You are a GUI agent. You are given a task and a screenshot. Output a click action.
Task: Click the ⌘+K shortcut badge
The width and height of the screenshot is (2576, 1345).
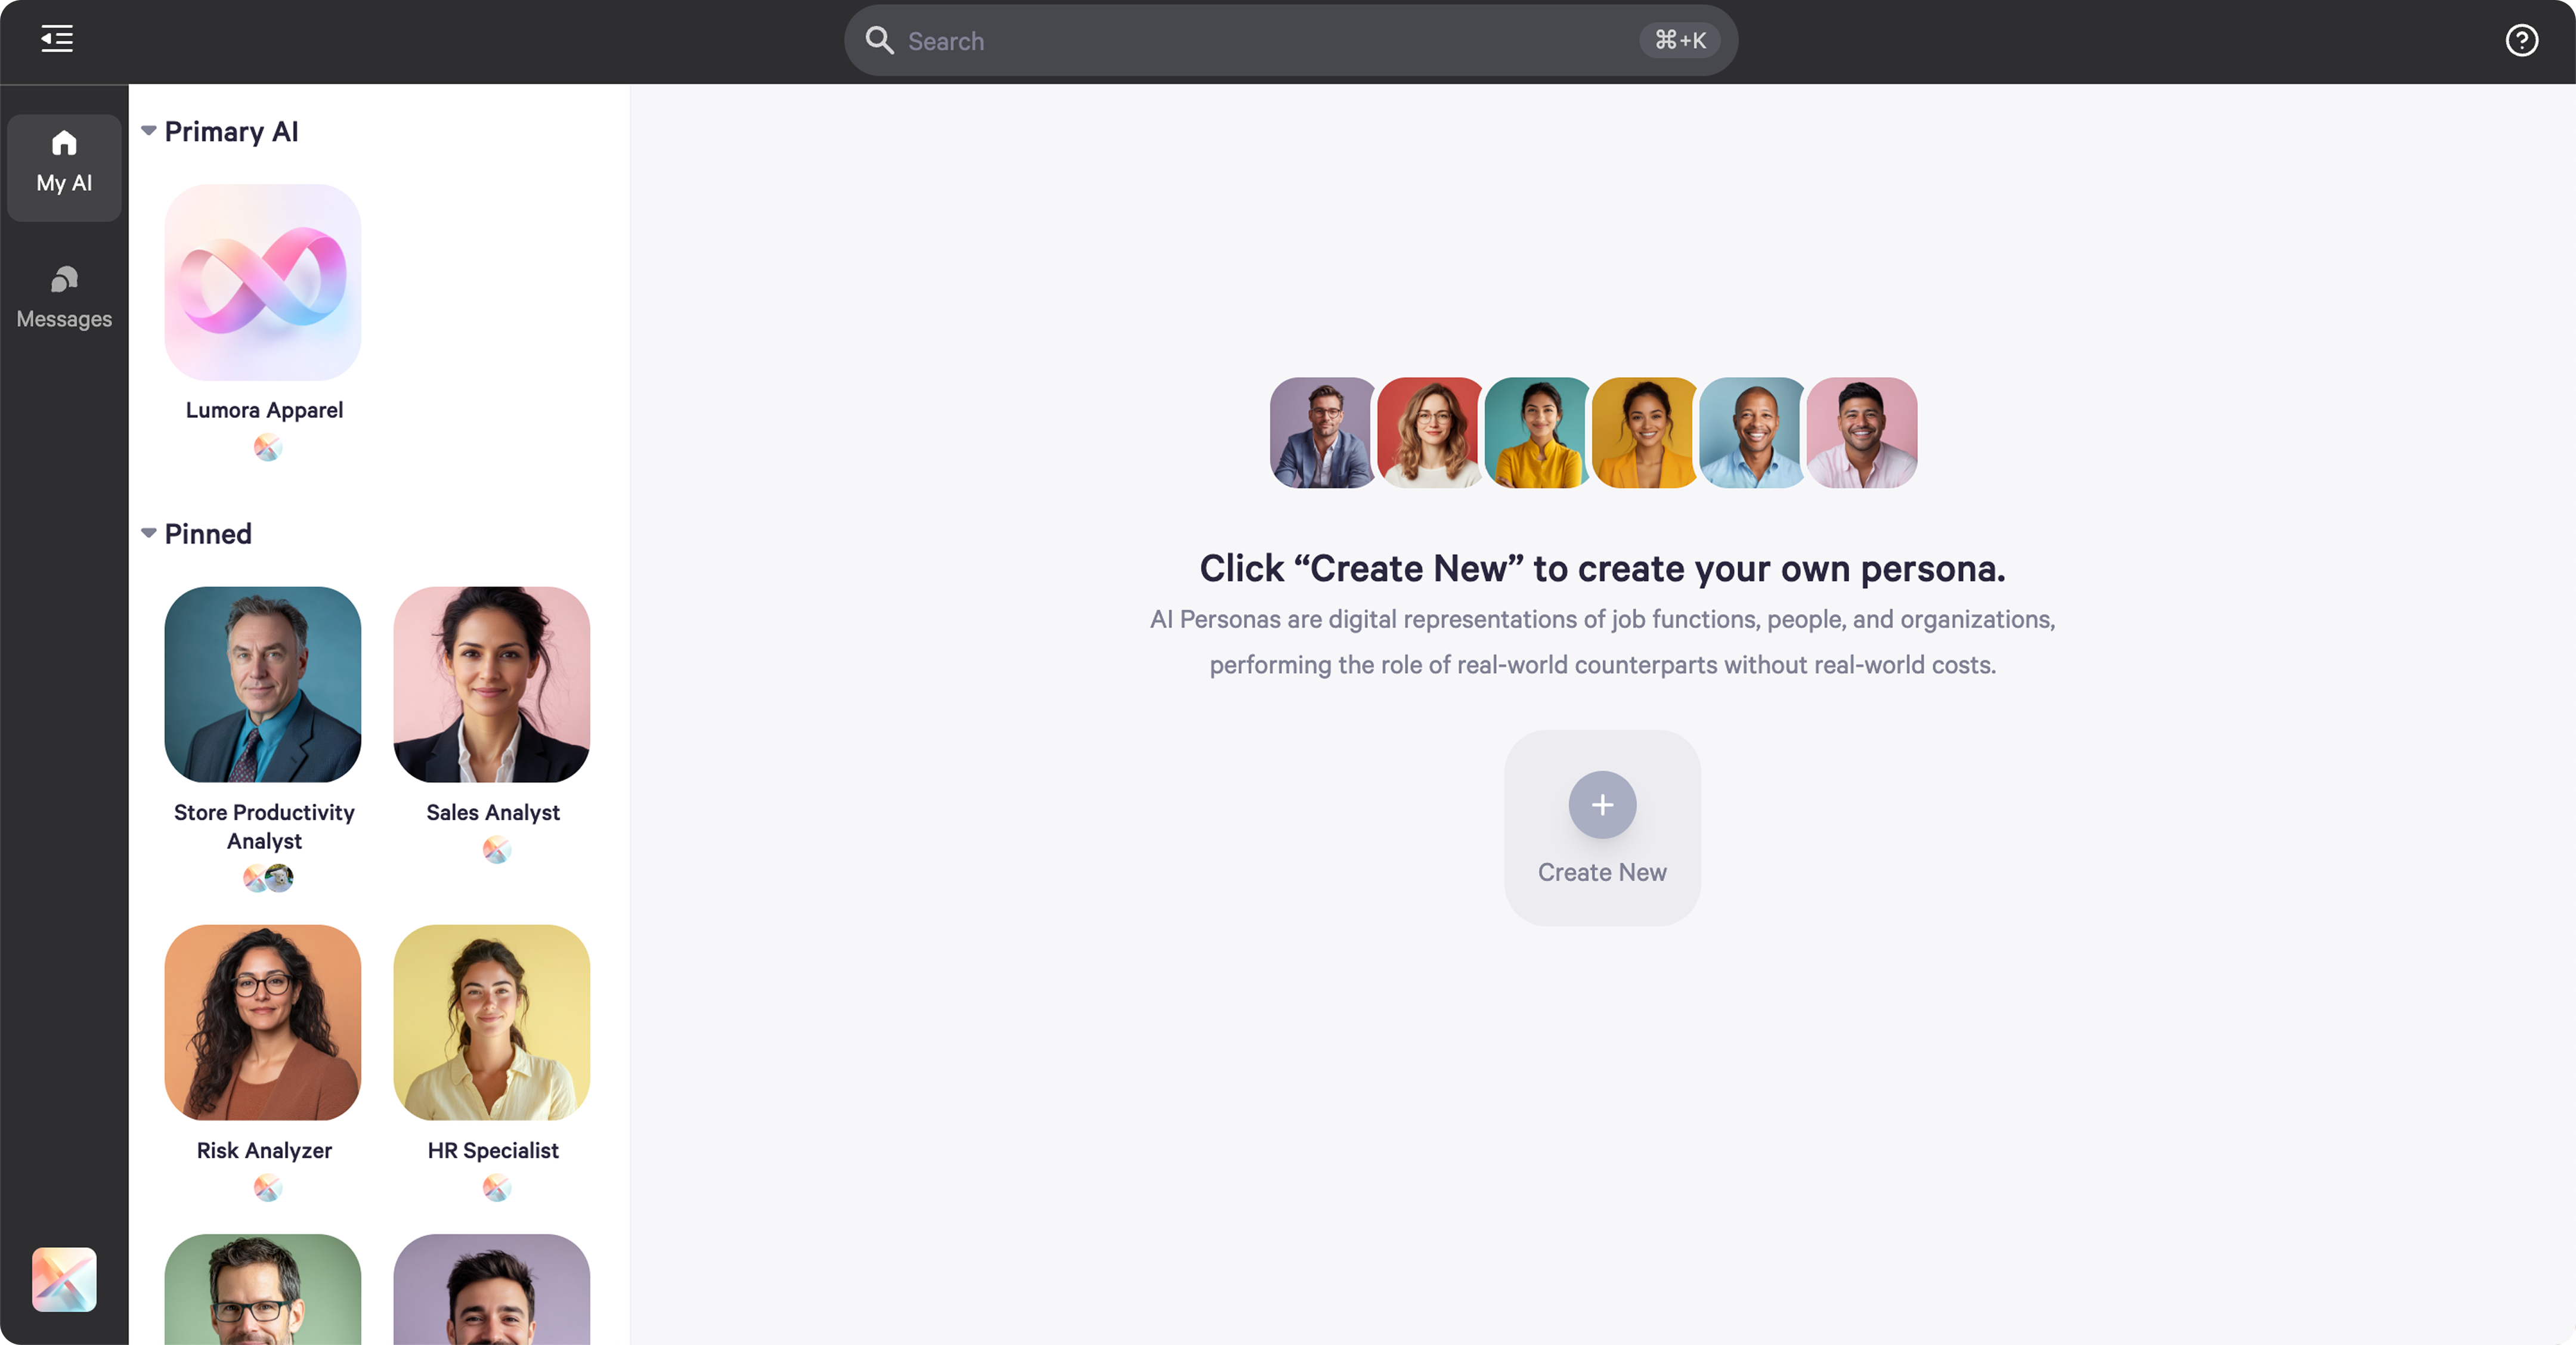coord(1680,40)
